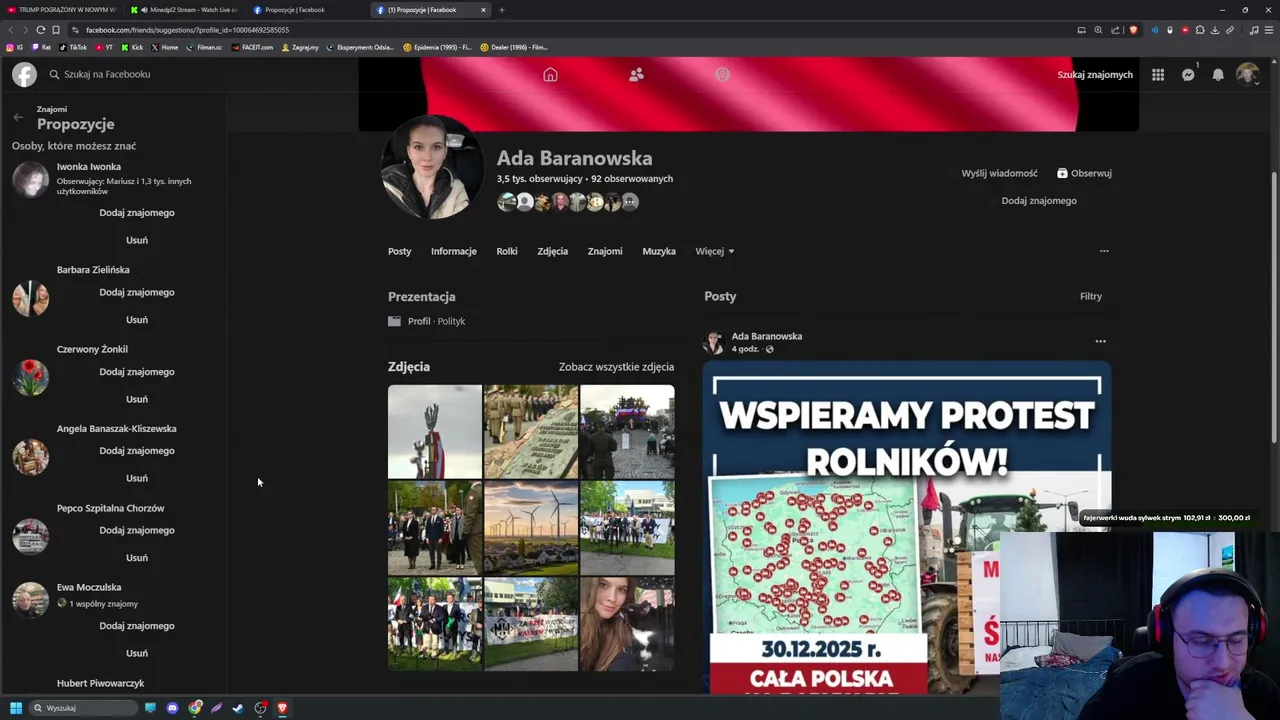Open the WSPIERAMY PROTEST ROLNIKÓW post image

[907, 528]
